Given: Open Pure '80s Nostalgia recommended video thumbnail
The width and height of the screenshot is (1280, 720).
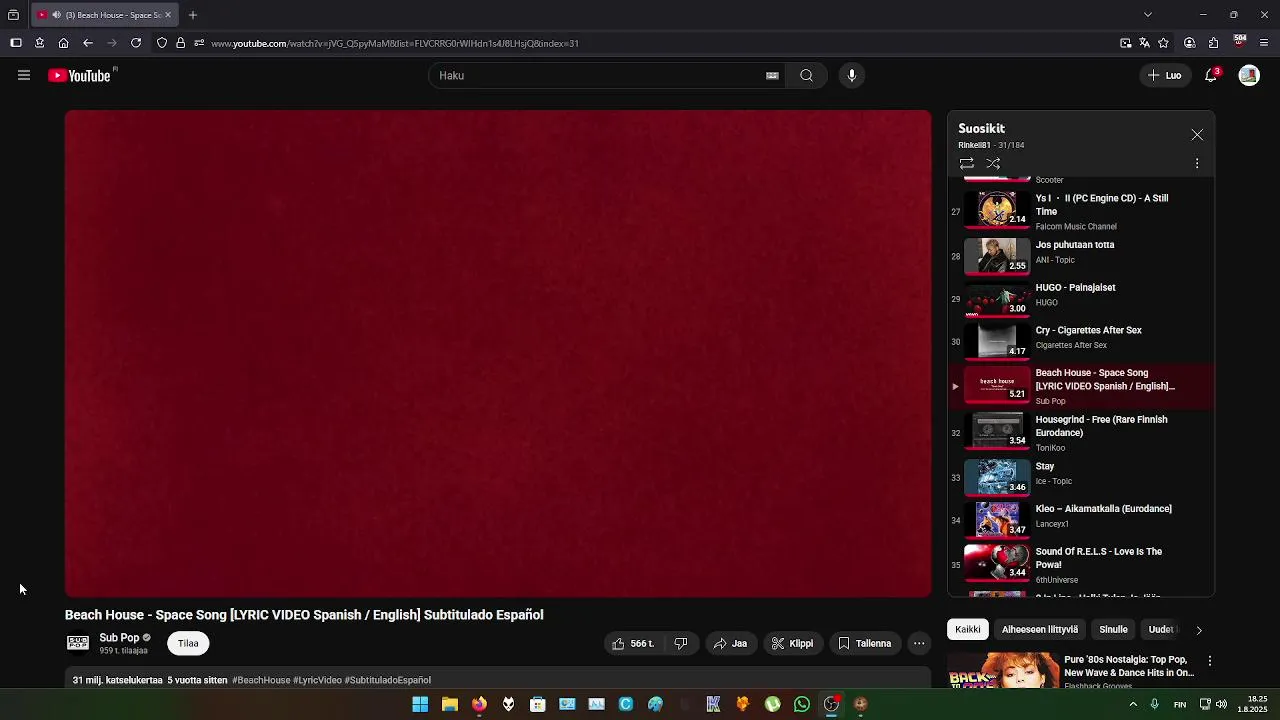Looking at the screenshot, I should 1004,670.
